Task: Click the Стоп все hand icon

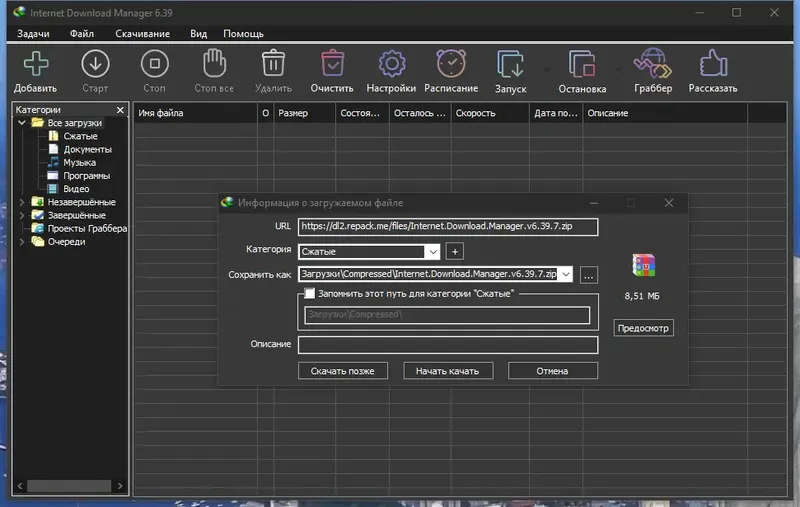Action: 214,64
